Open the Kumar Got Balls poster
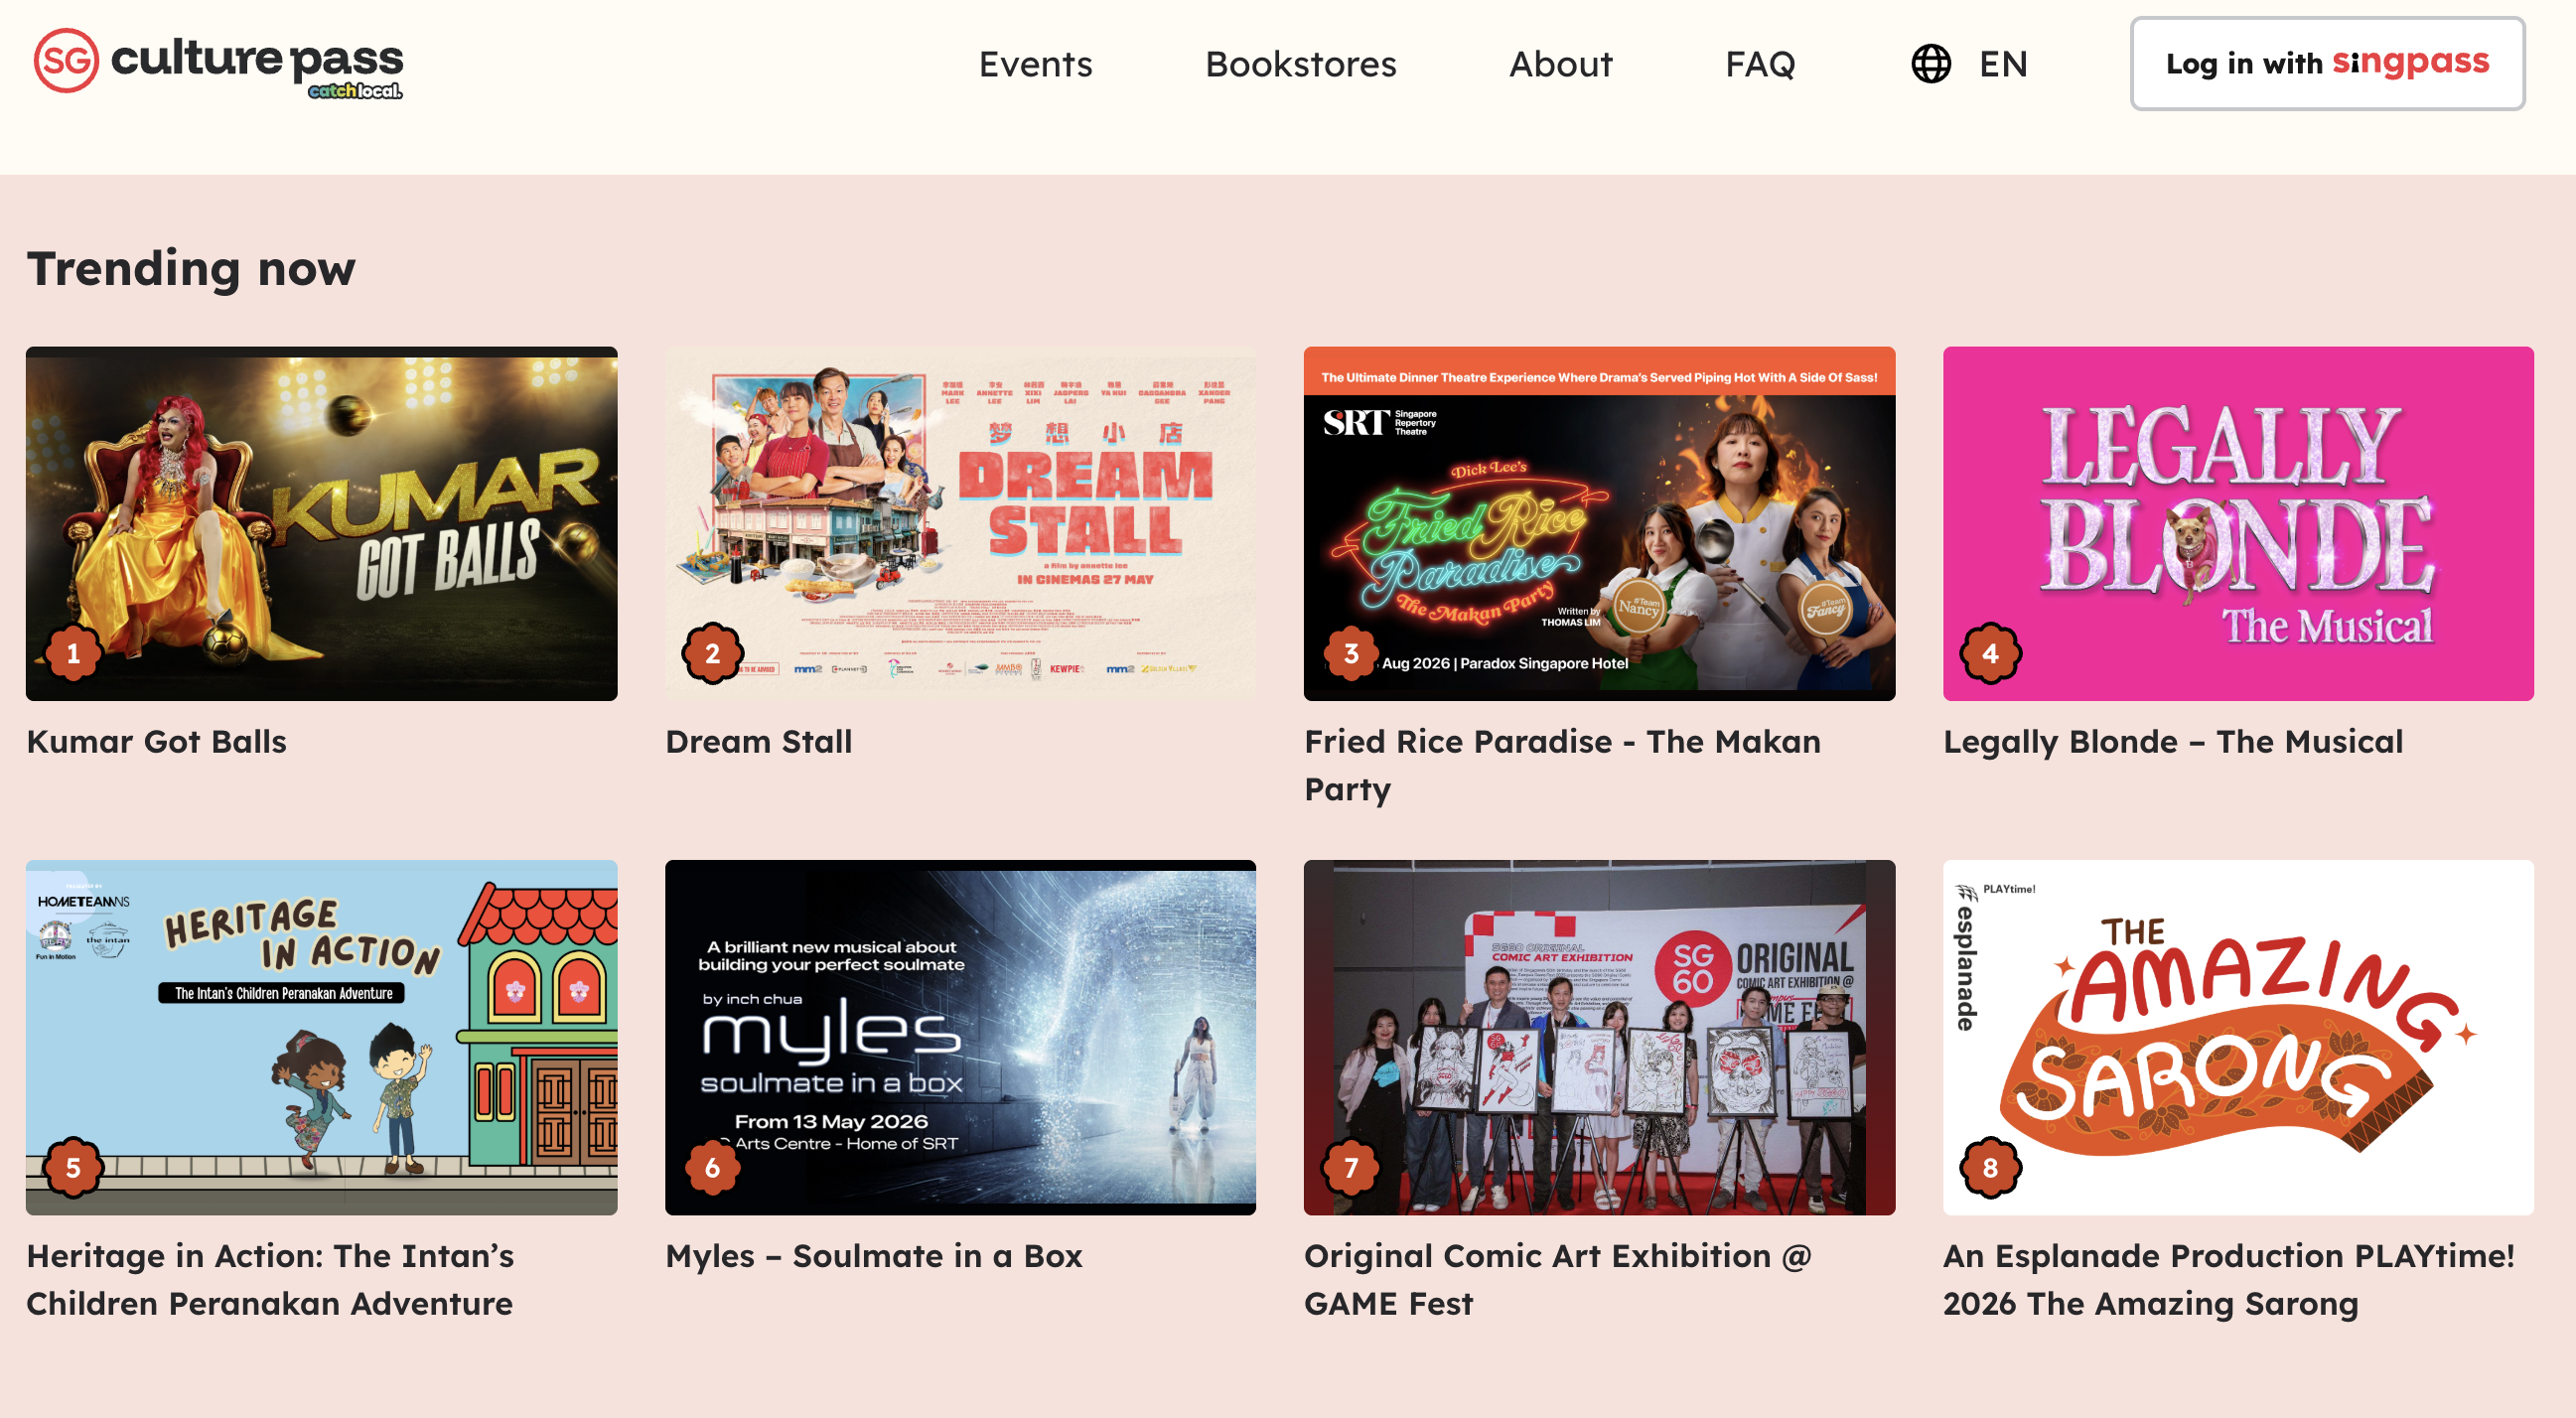 click(x=321, y=523)
